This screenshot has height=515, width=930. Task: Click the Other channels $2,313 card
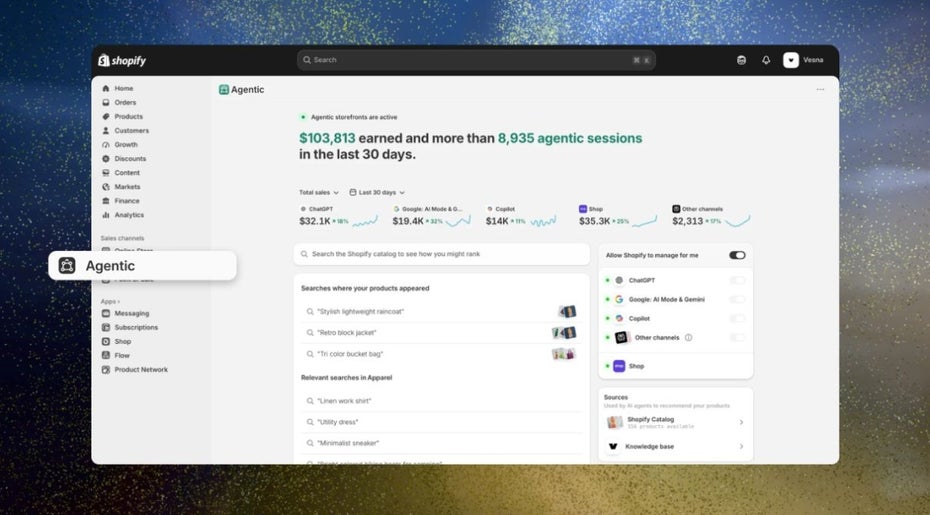coord(711,217)
